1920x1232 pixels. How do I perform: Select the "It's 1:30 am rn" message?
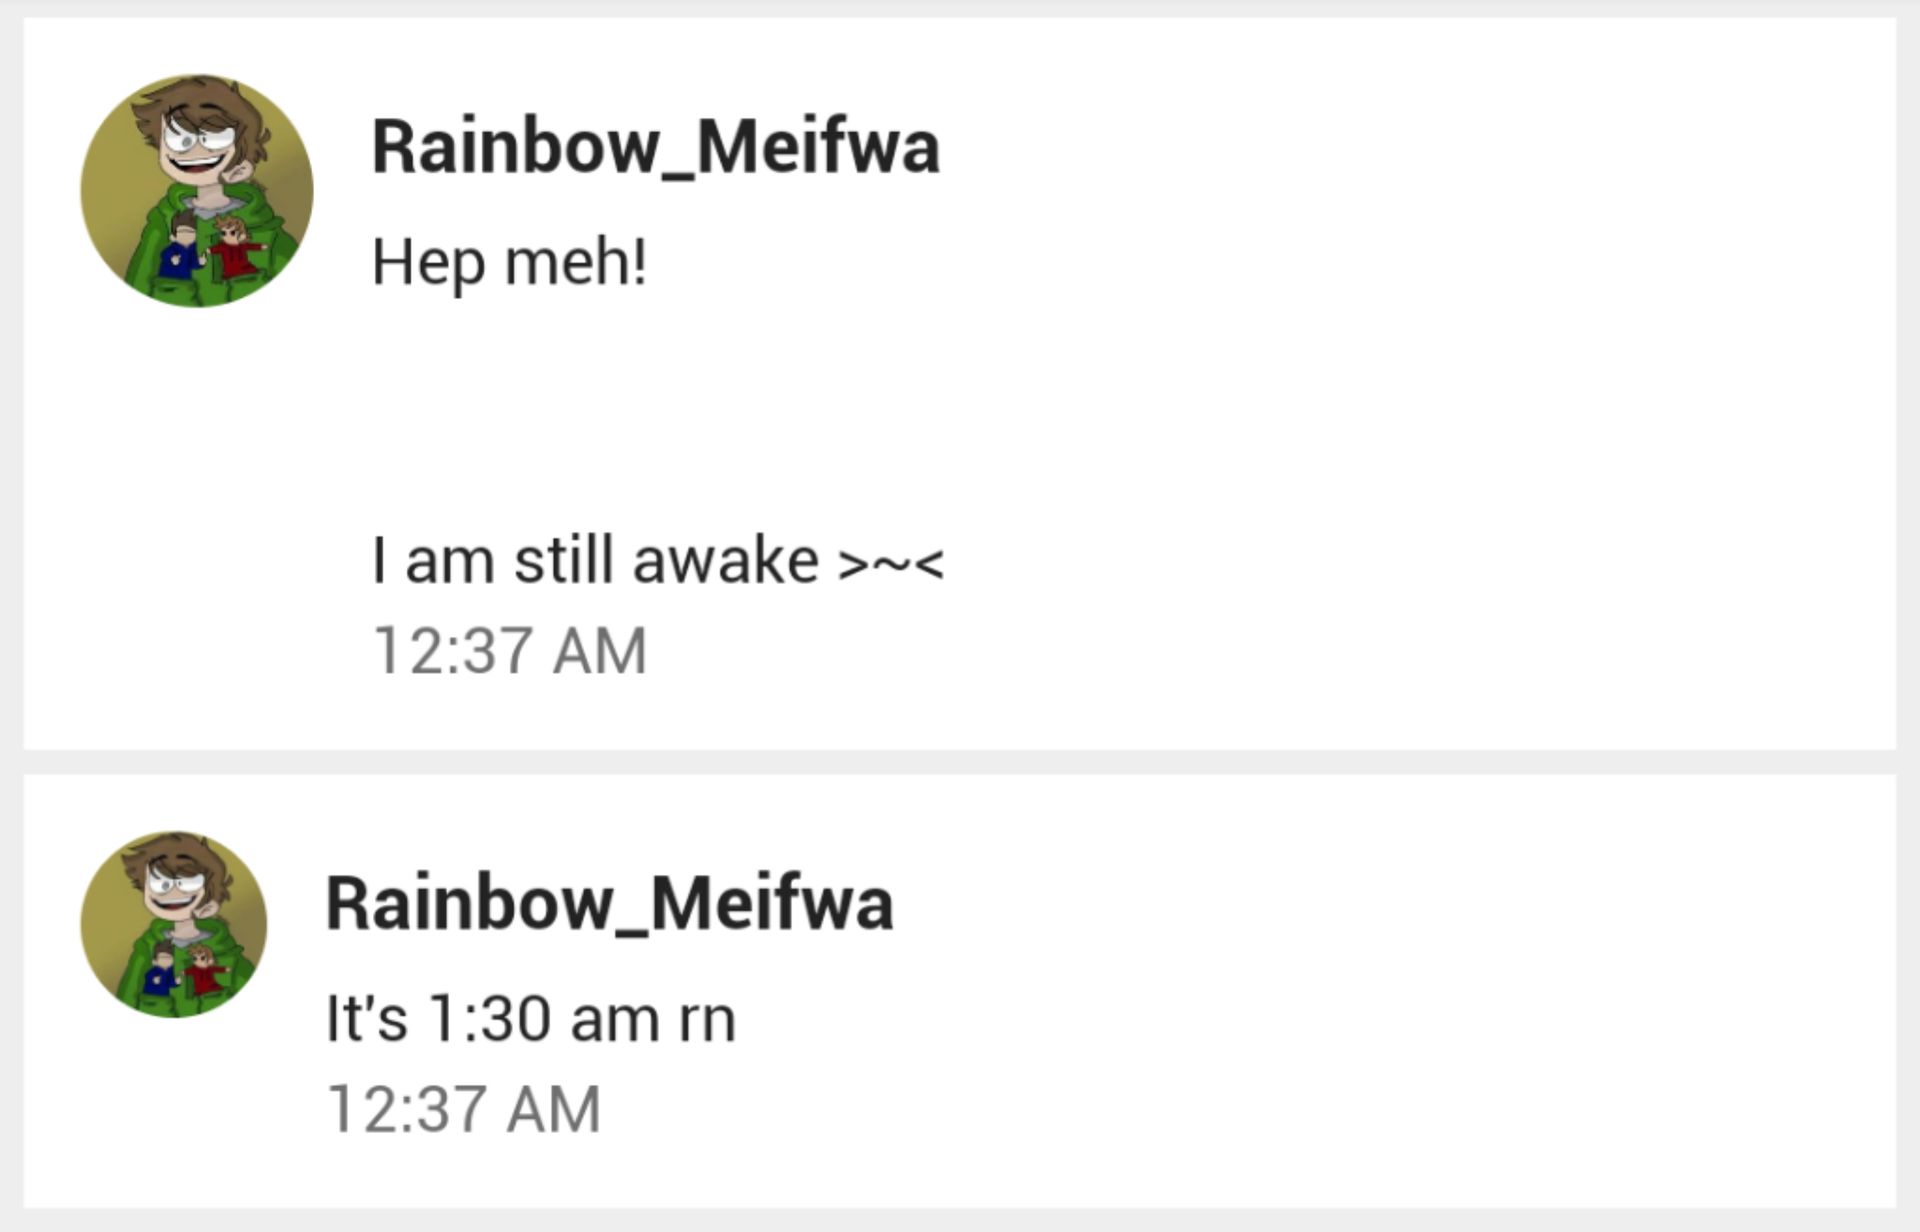[531, 1019]
